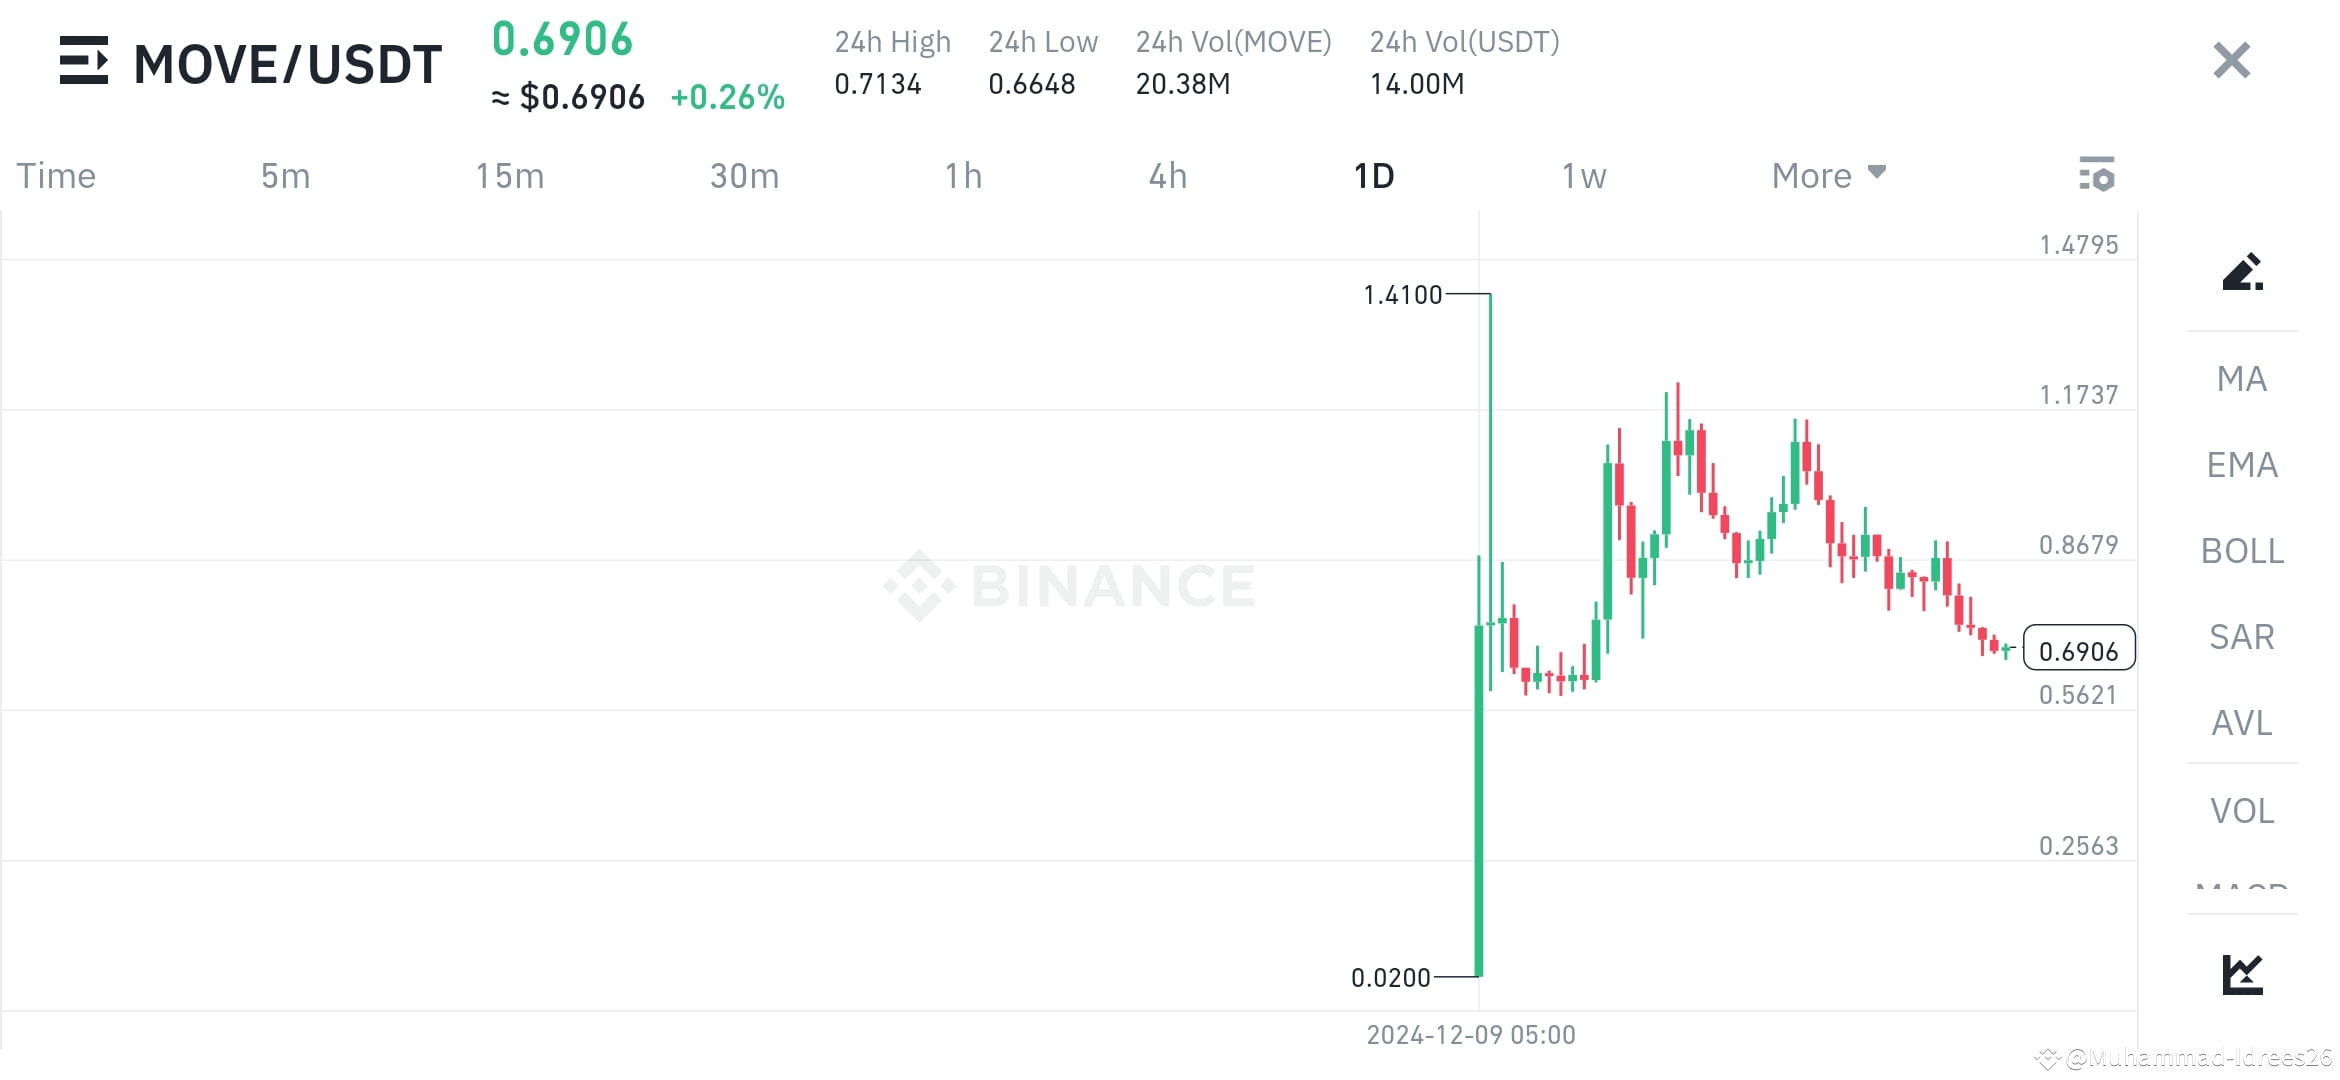This screenshot has width=2340, height=1080.
Task: Switch to the 4h timeframe tab
Action: (x=1166, y=174)
